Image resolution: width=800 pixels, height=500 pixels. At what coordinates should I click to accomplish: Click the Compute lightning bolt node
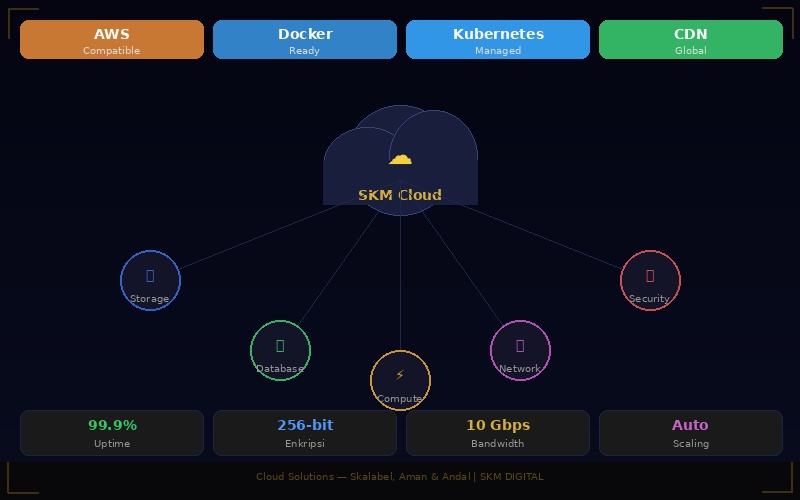click(401, 381)
